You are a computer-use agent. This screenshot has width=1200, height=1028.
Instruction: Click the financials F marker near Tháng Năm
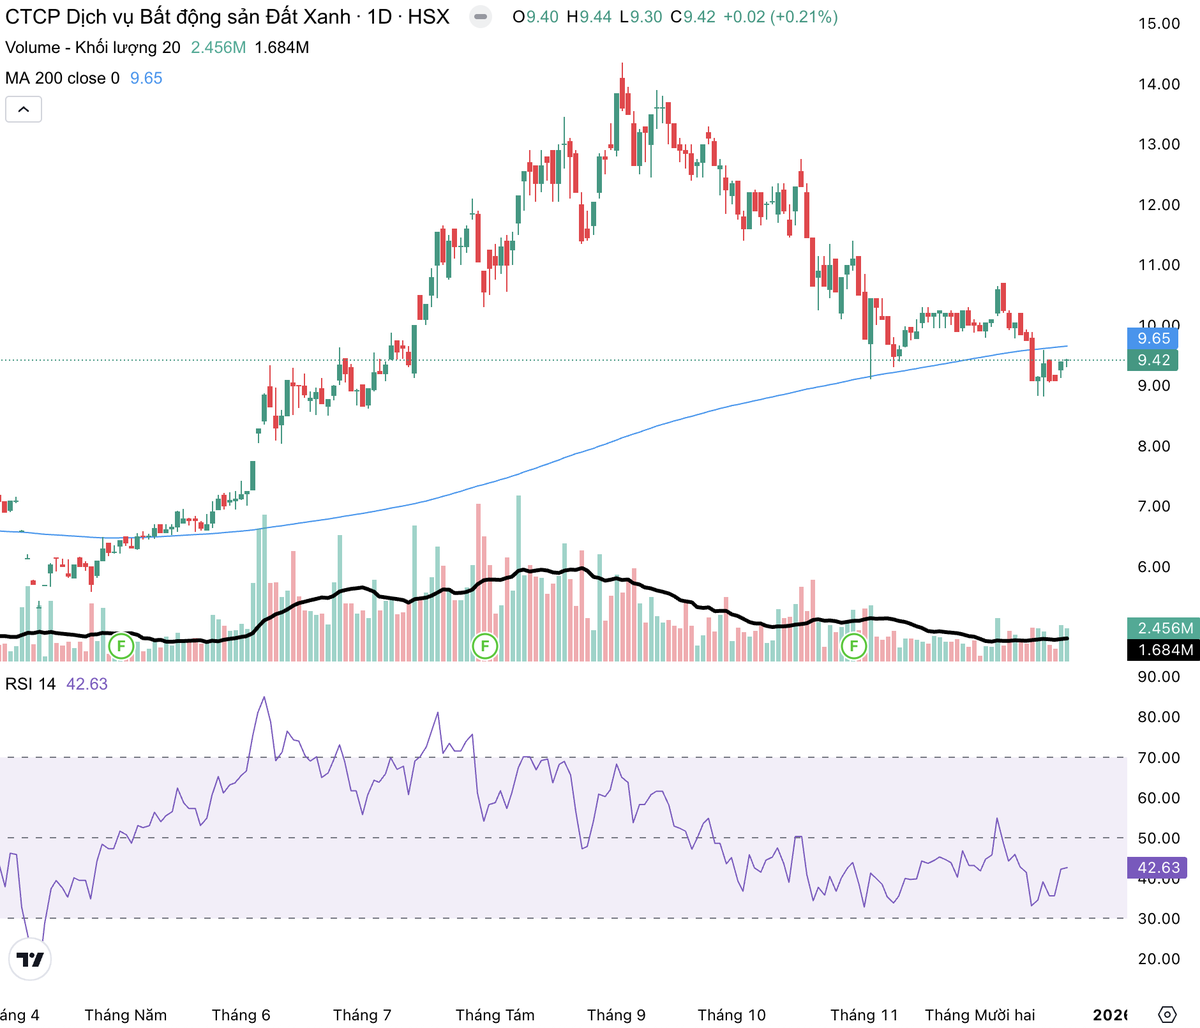click(x=121, y=646)
